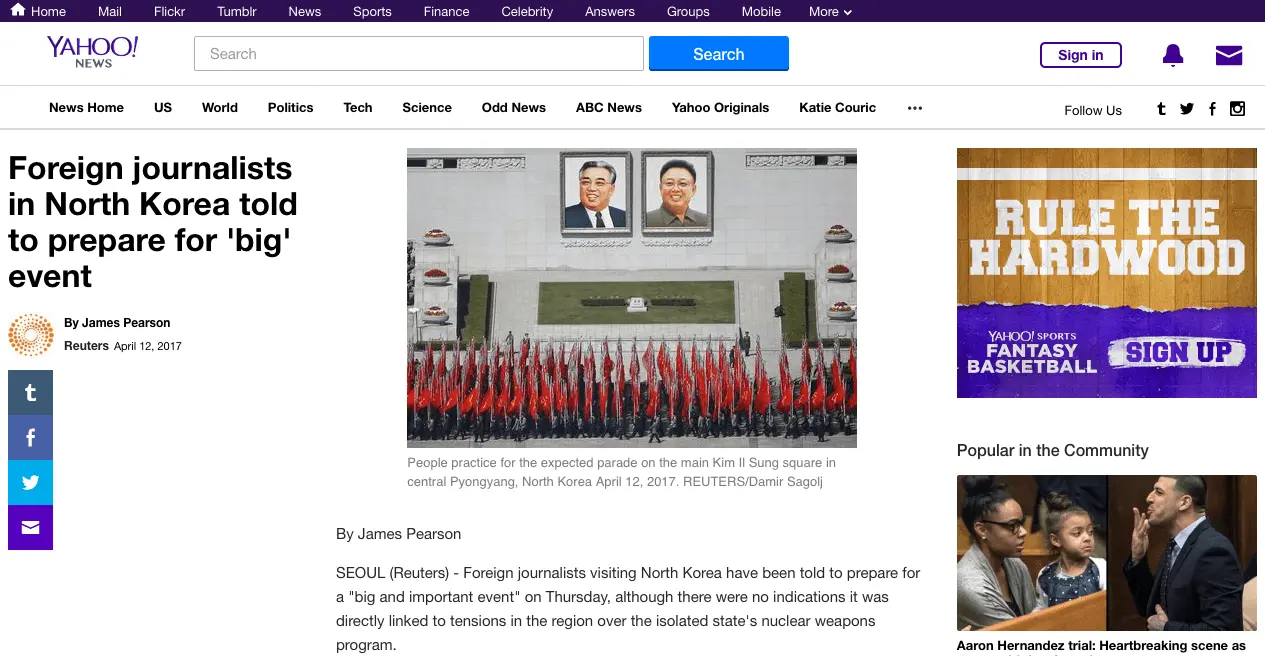Expand the More dropdown in top bar
This screenshot has height=656, width=1265.
pos(830,12)
